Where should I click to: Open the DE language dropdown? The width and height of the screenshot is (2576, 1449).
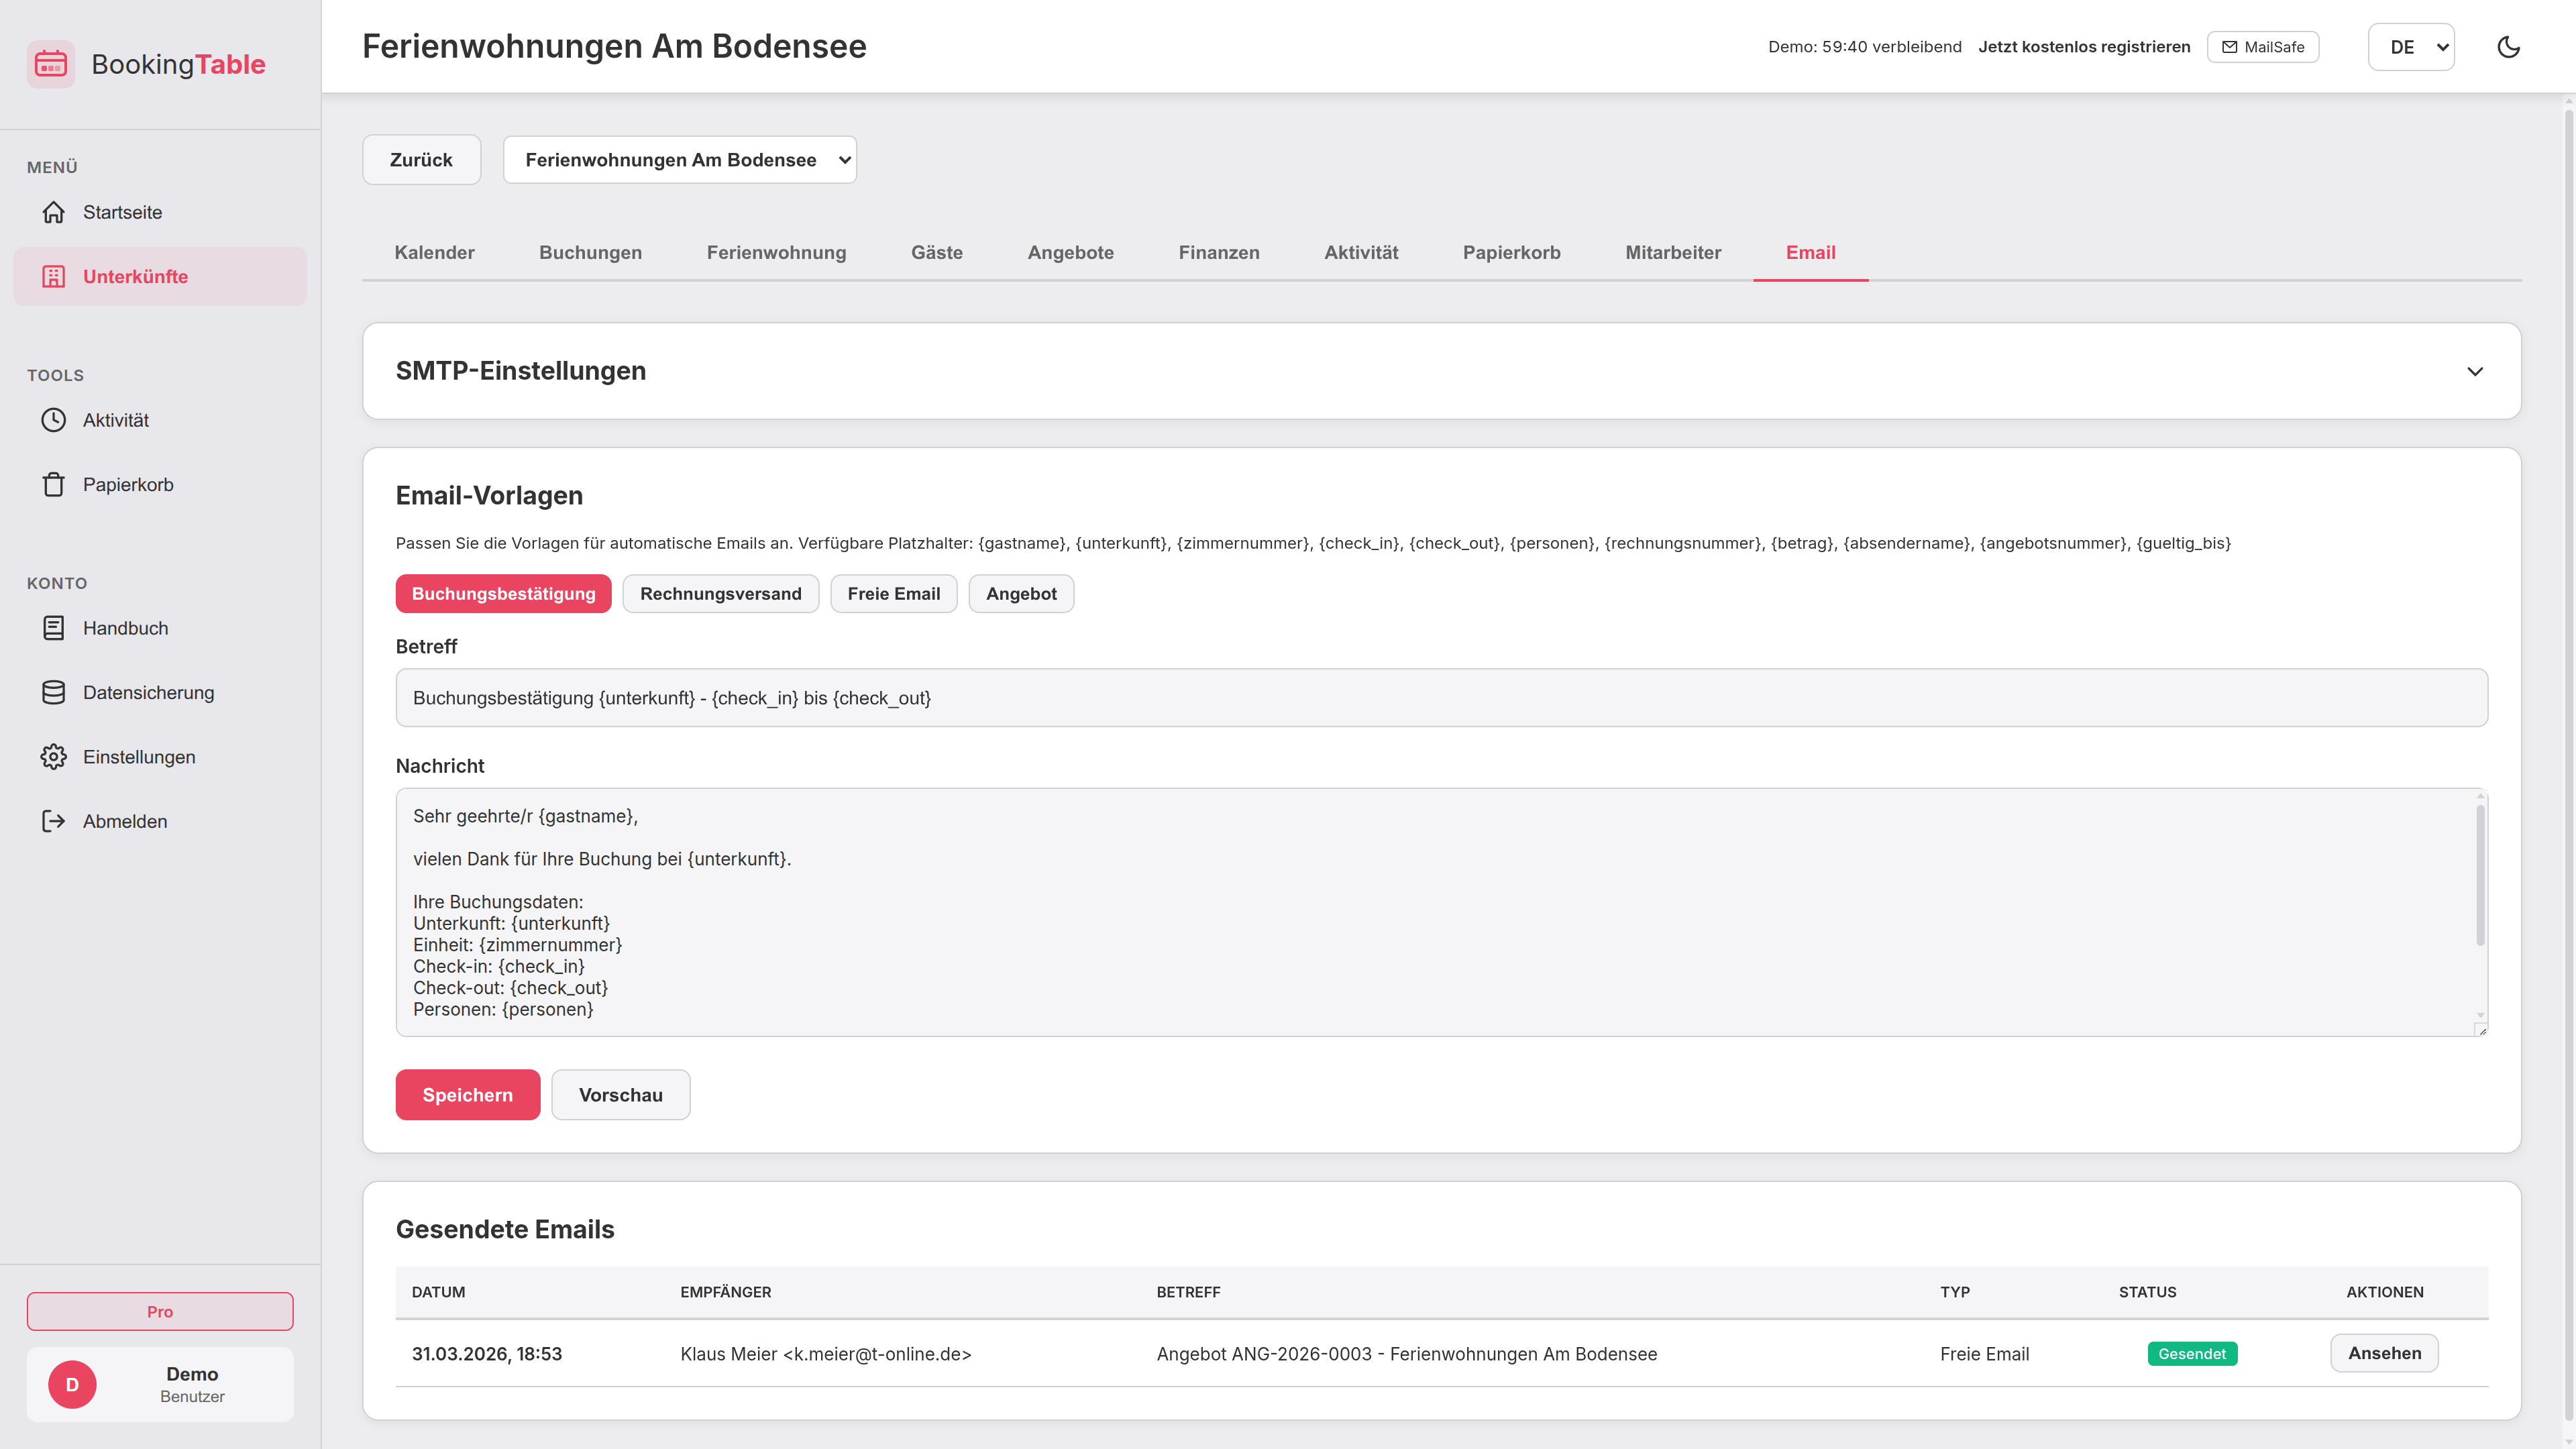point(2411,47)
